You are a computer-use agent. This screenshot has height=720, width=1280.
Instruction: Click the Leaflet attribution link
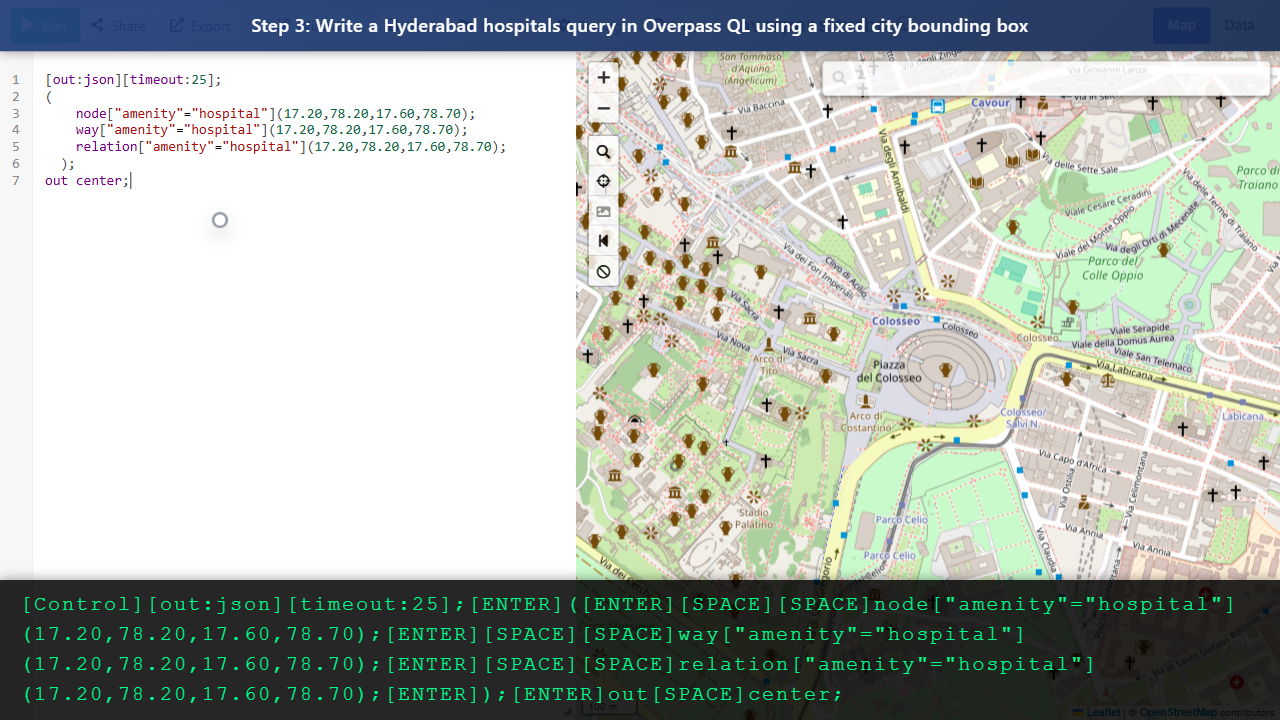(1103, 712)
